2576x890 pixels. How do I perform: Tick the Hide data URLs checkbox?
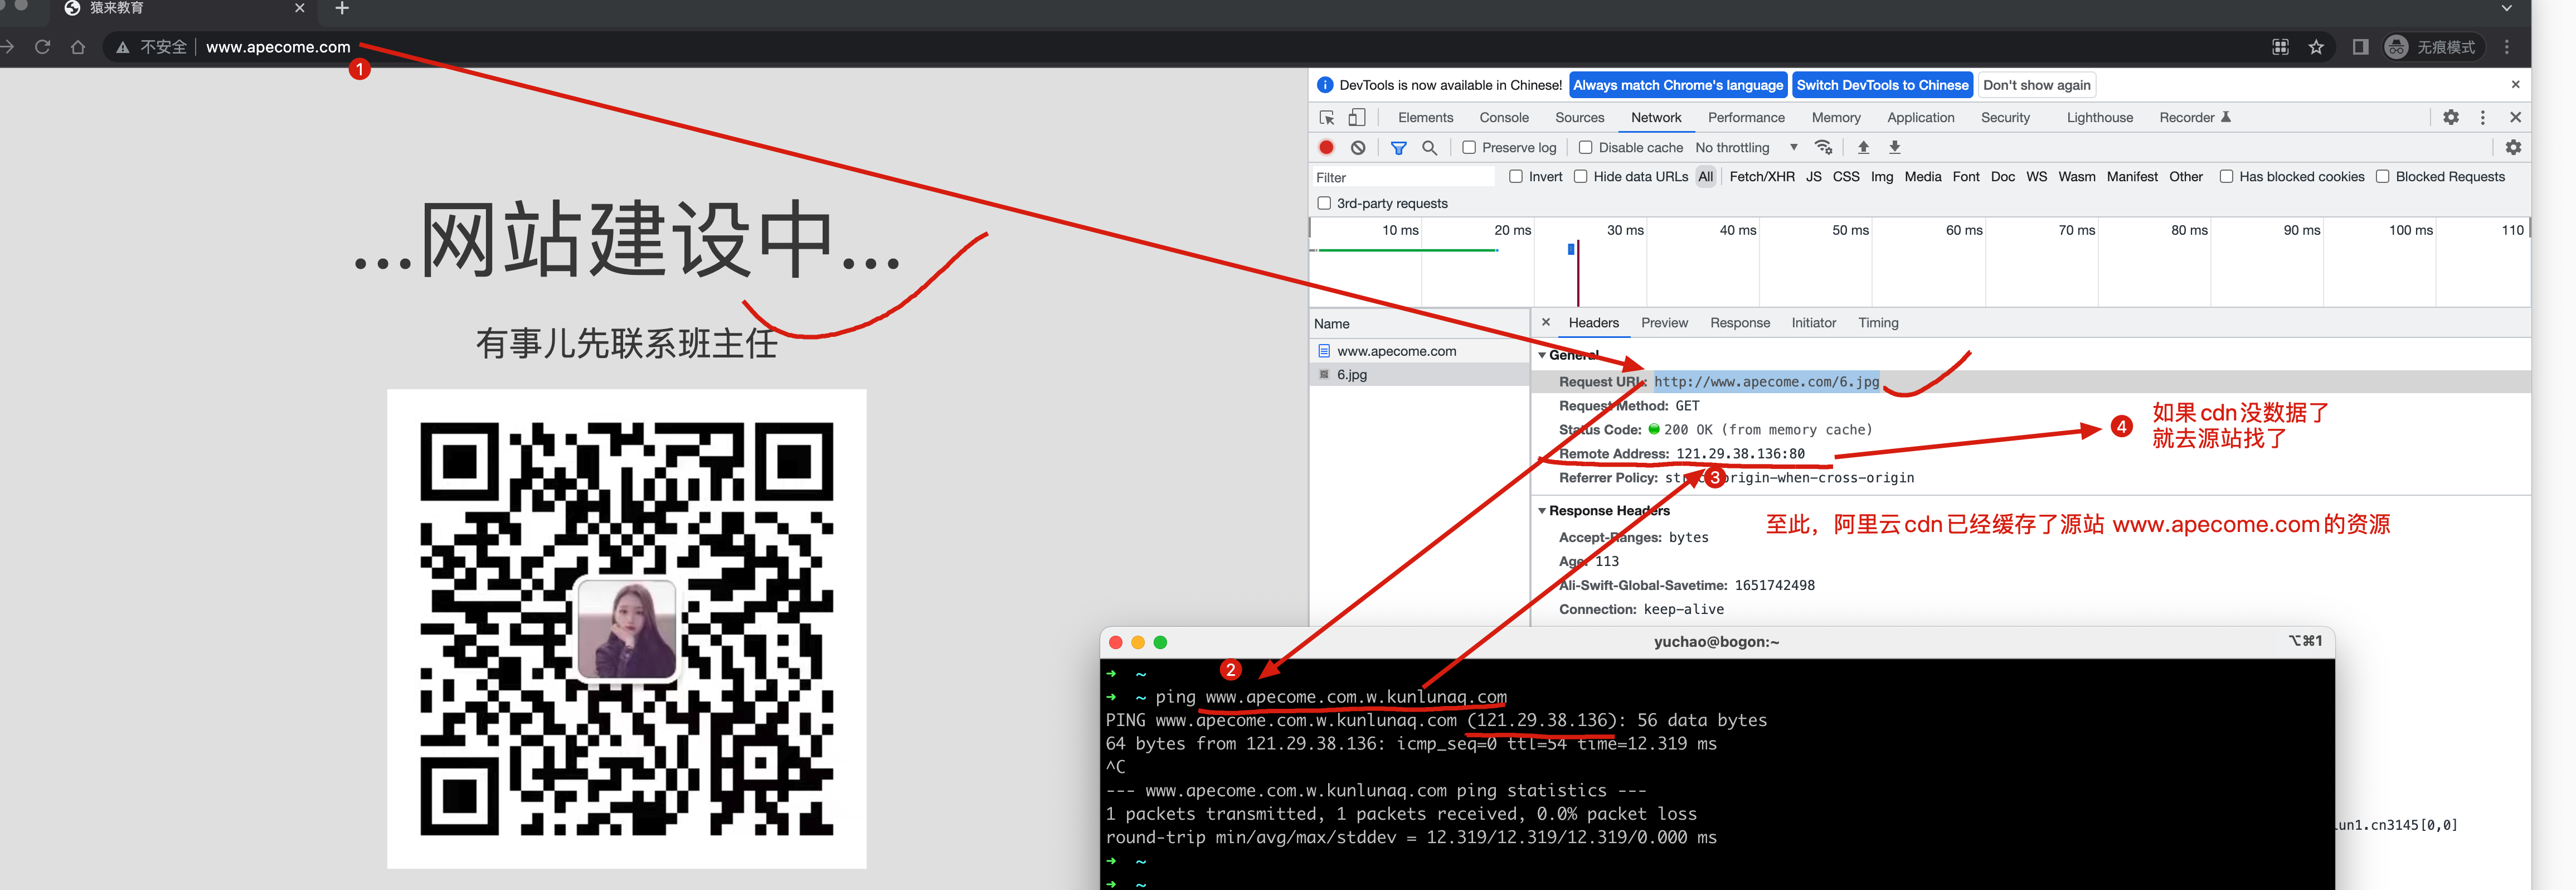pyautogui.click(x=1580, y=177)
